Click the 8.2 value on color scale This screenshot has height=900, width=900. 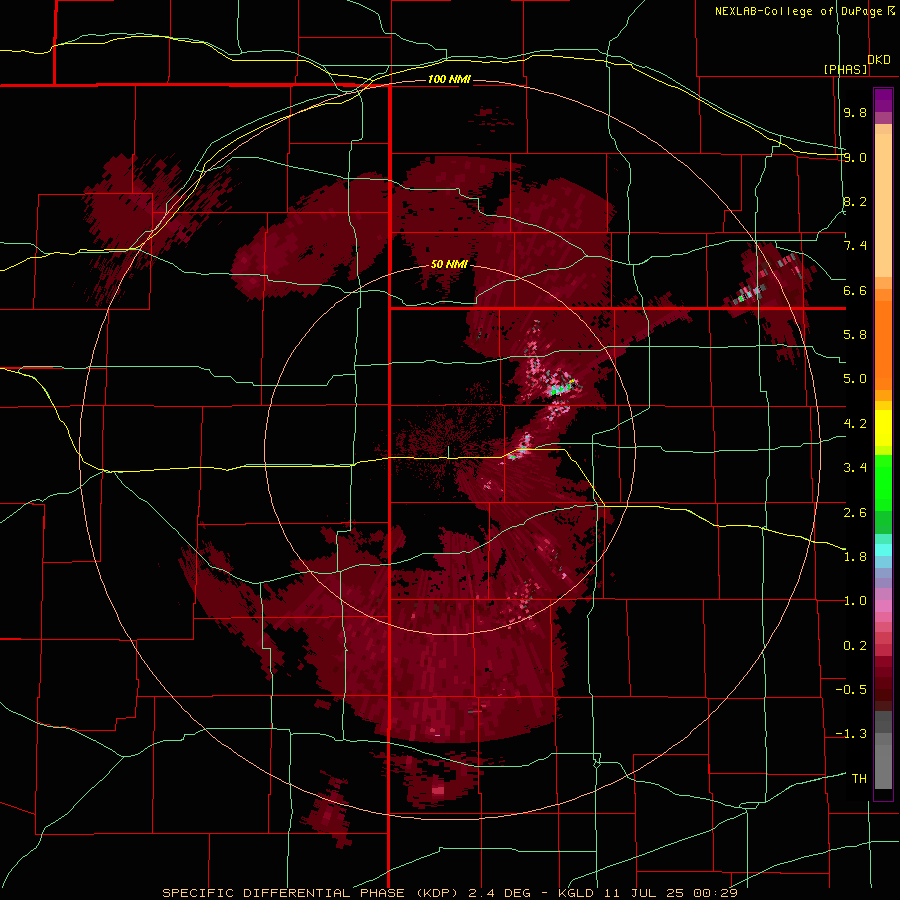tap(855, 201)
